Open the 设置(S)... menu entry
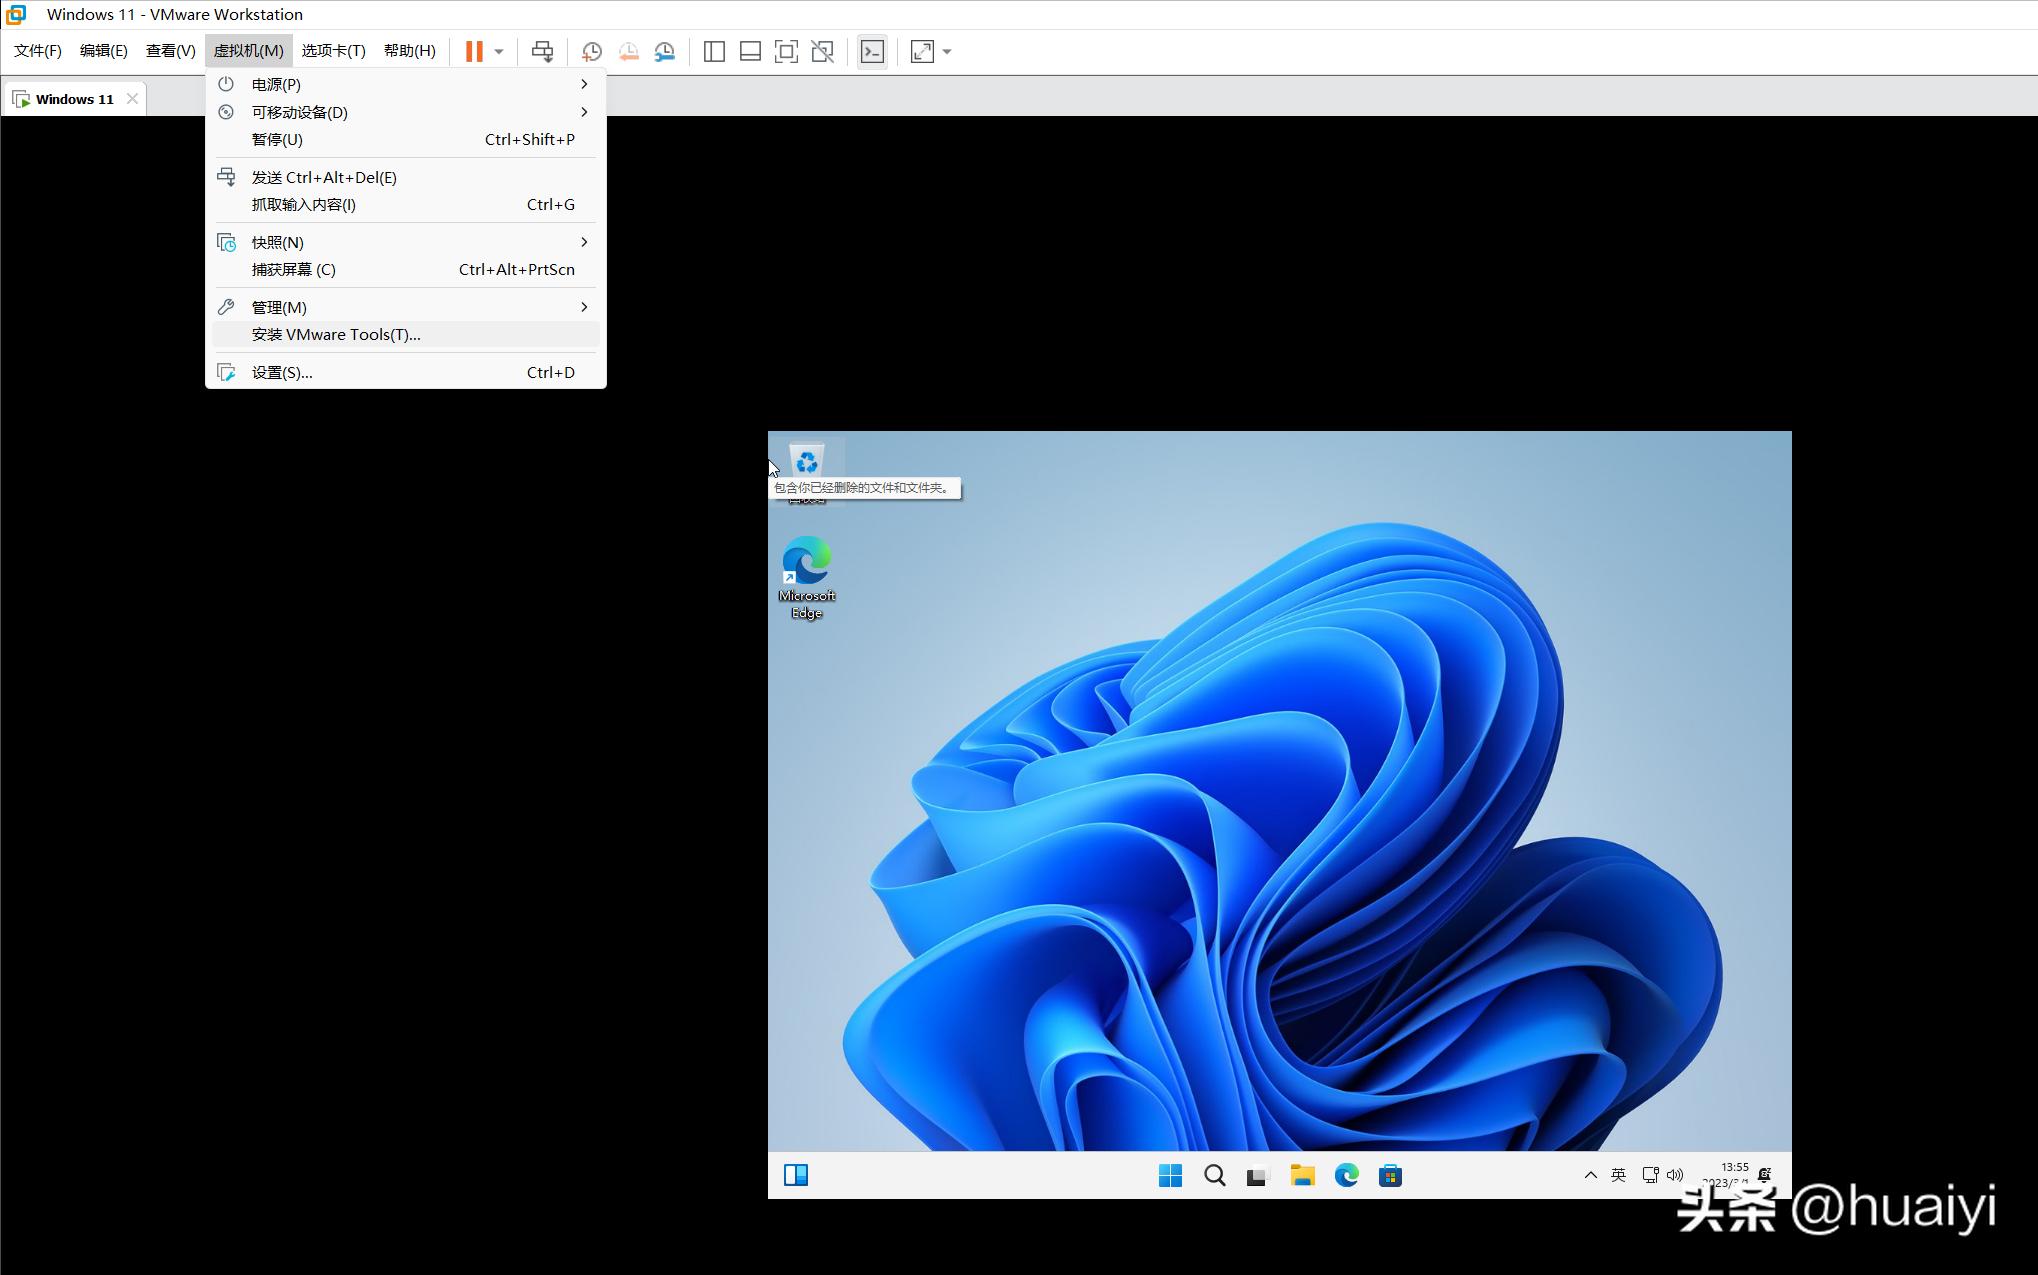The image size is (2038, 1275). 282,372
